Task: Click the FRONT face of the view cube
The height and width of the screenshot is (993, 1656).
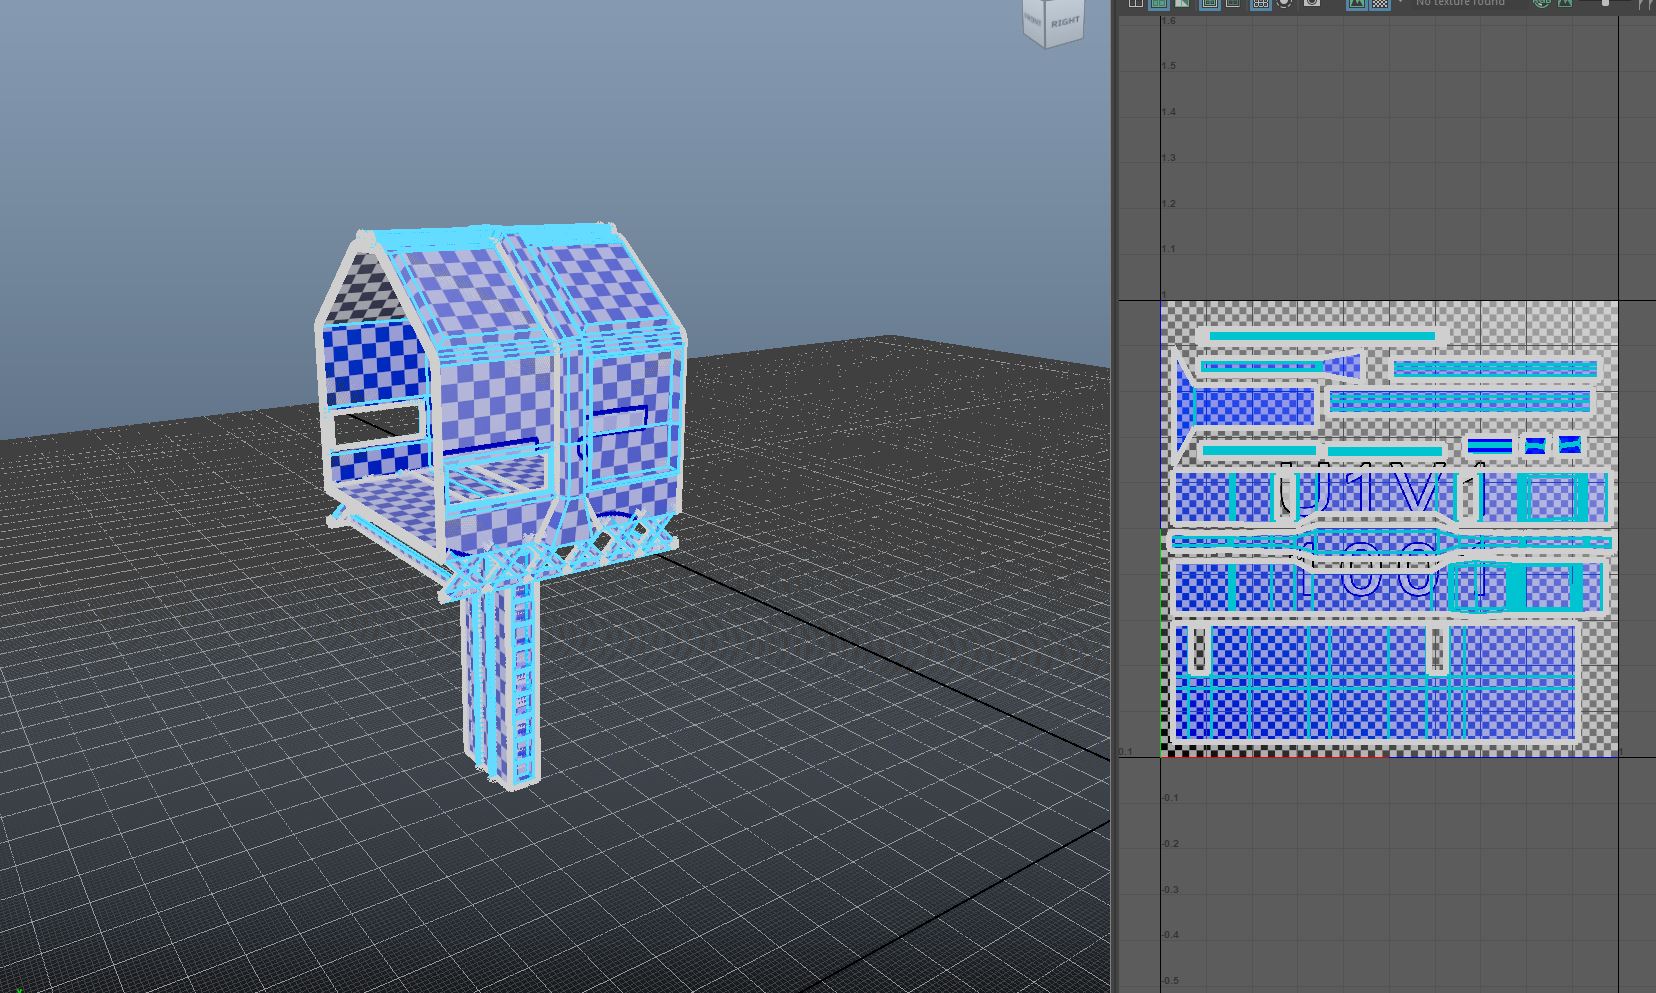Action: [x=1033, y=20]
